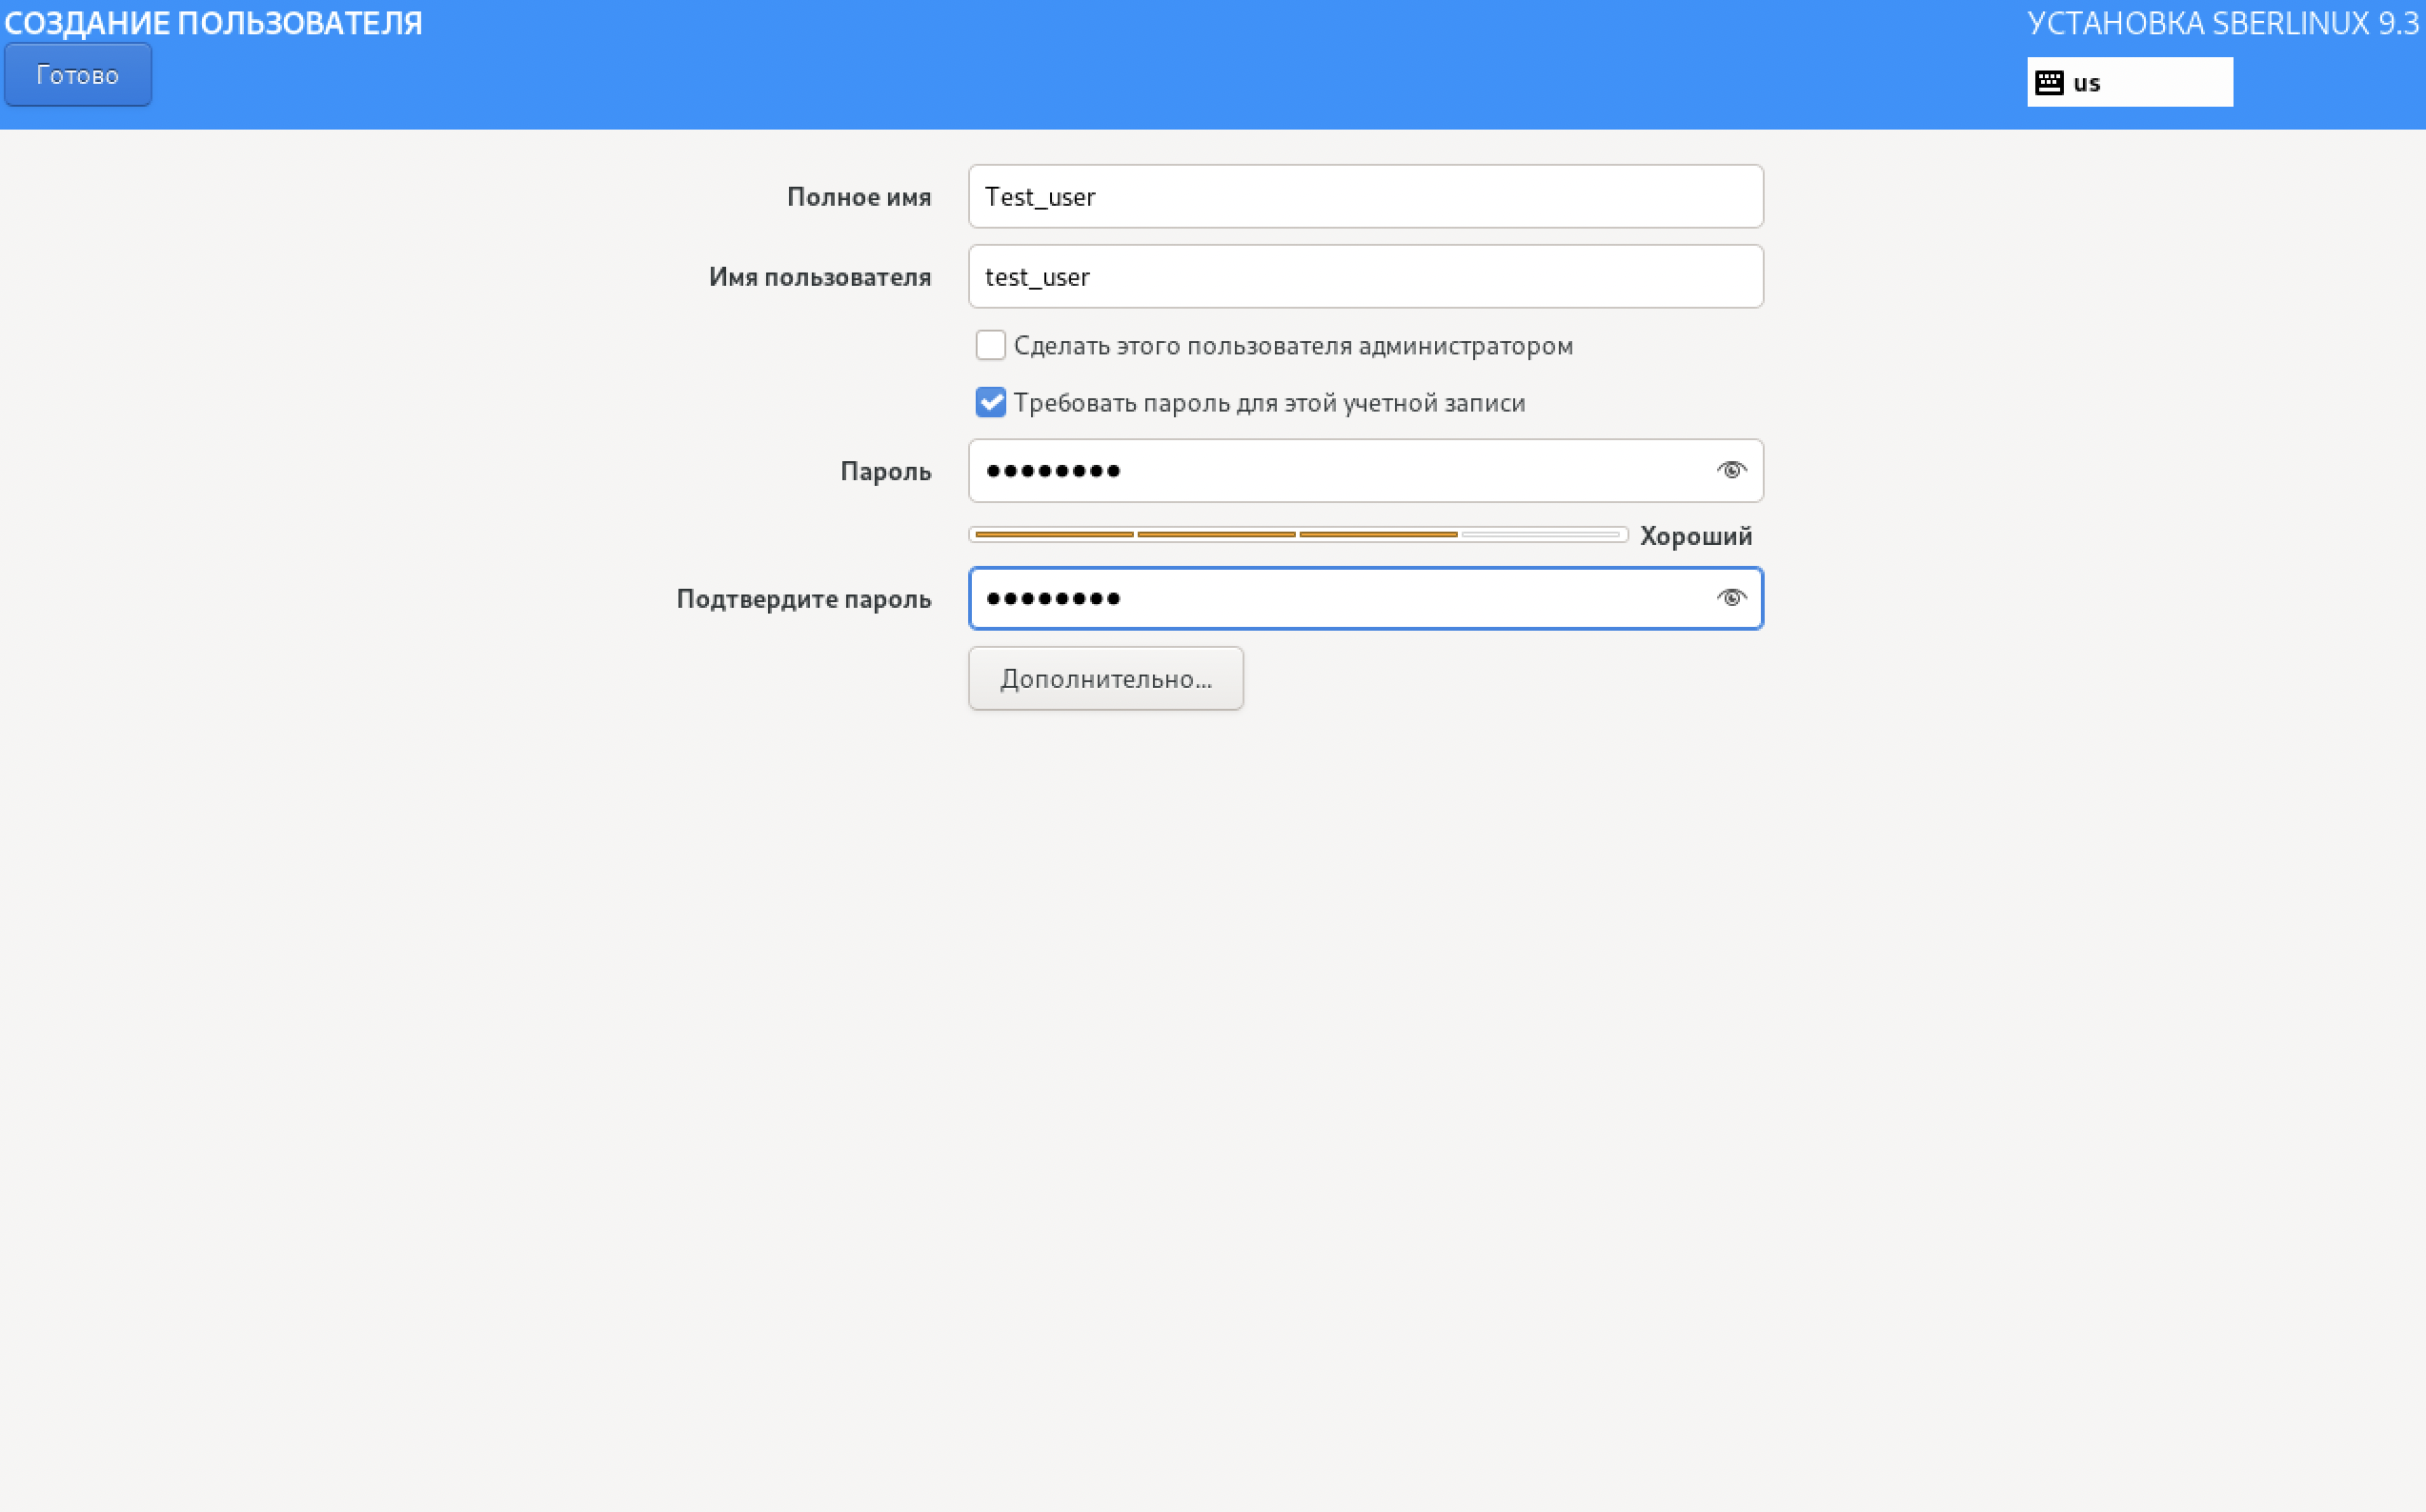2426x1512 pixels.
Task: Click the 'Пароль' label text
Action: pos(885,471)
